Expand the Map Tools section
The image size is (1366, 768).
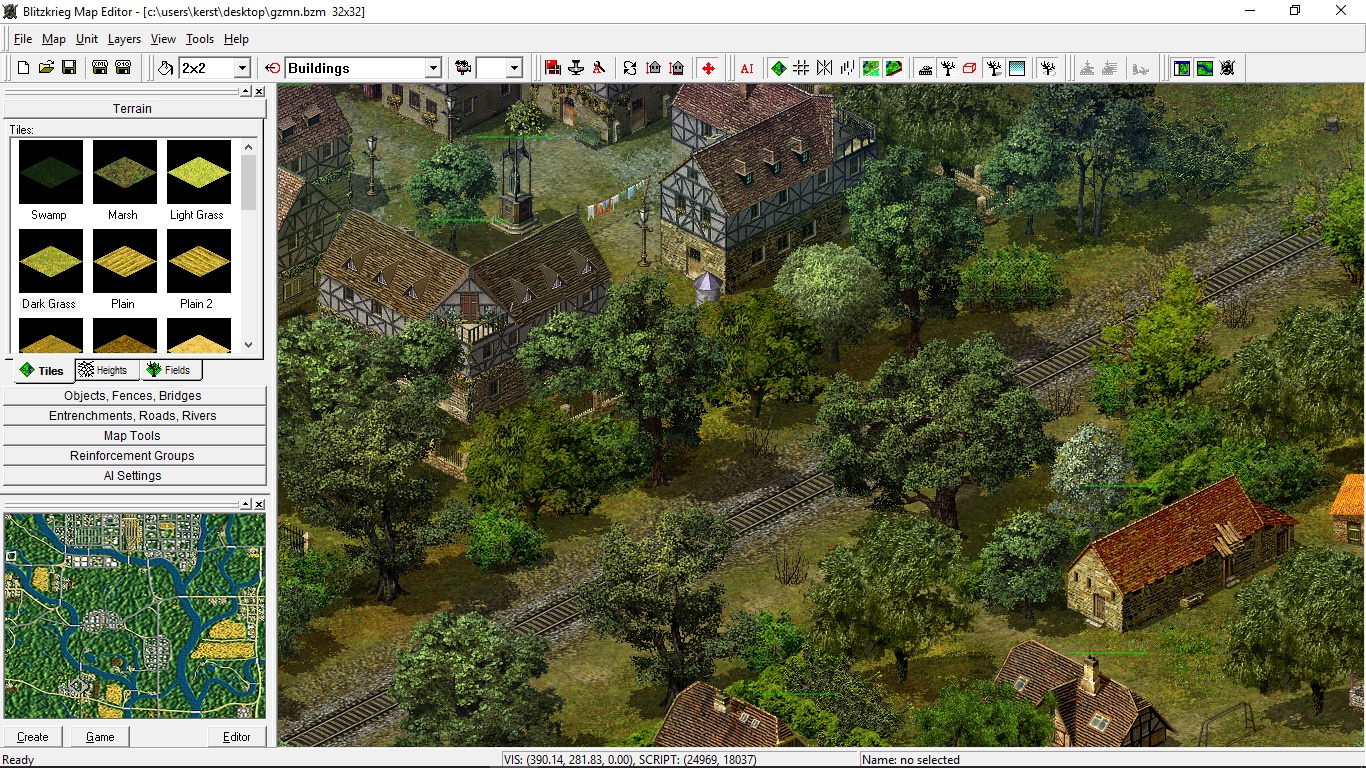pos(133,436)
